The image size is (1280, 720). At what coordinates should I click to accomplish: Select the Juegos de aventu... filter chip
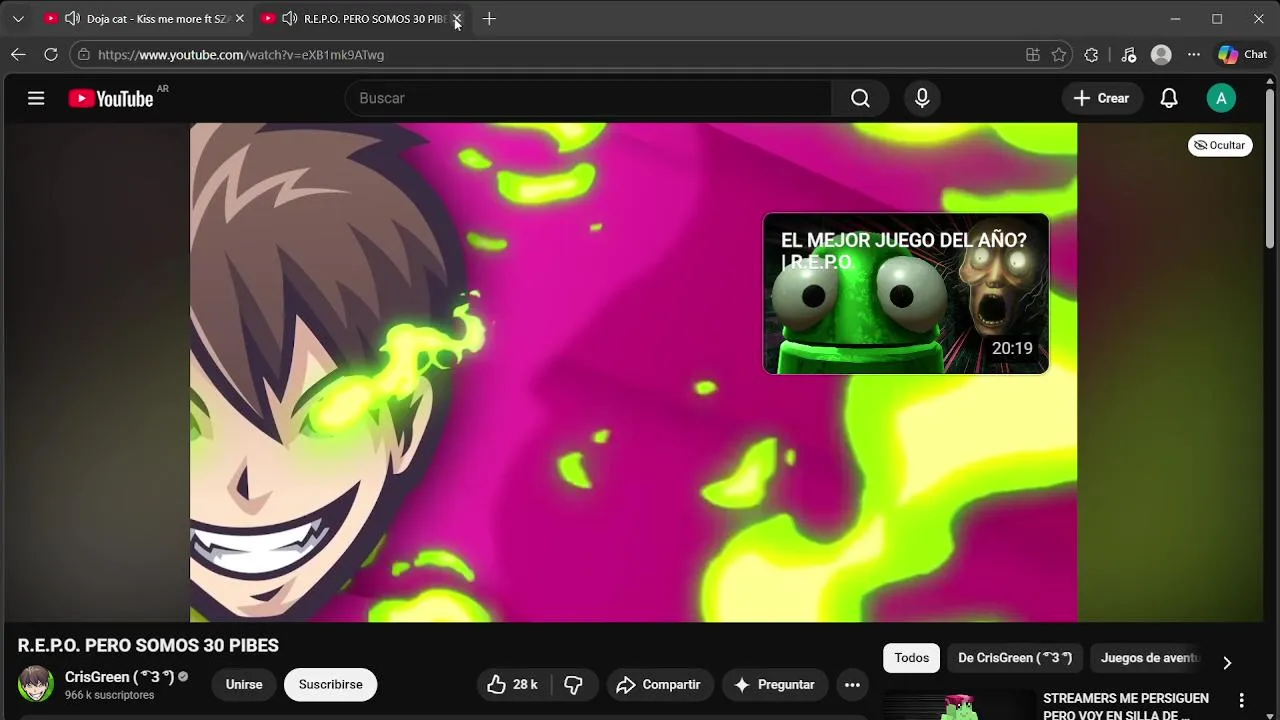tap(1150, 658)
